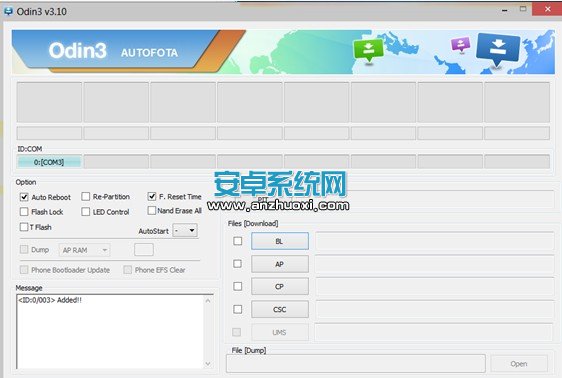This screenshot has height=378, width=562.
Task: Click the BL file button
Action: pos(280,241)
